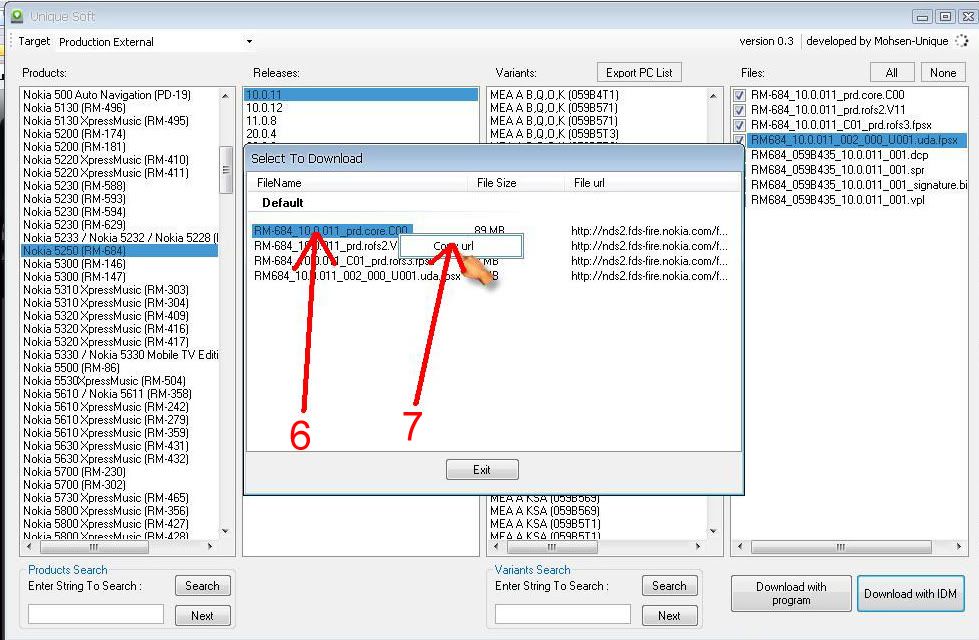The image size is (979, 640).
Task: Sort by the FileName column header
Action: 358,183
